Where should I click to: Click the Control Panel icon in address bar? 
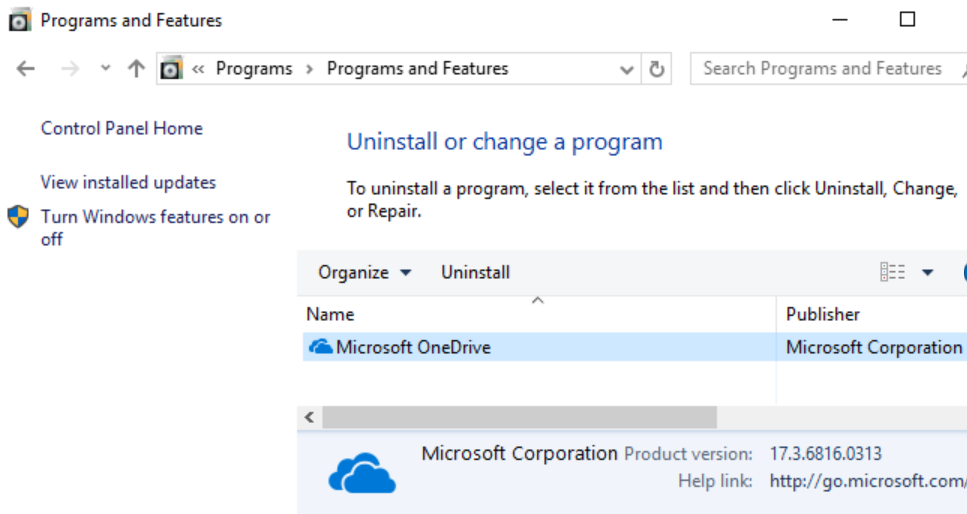pos(172,69)
